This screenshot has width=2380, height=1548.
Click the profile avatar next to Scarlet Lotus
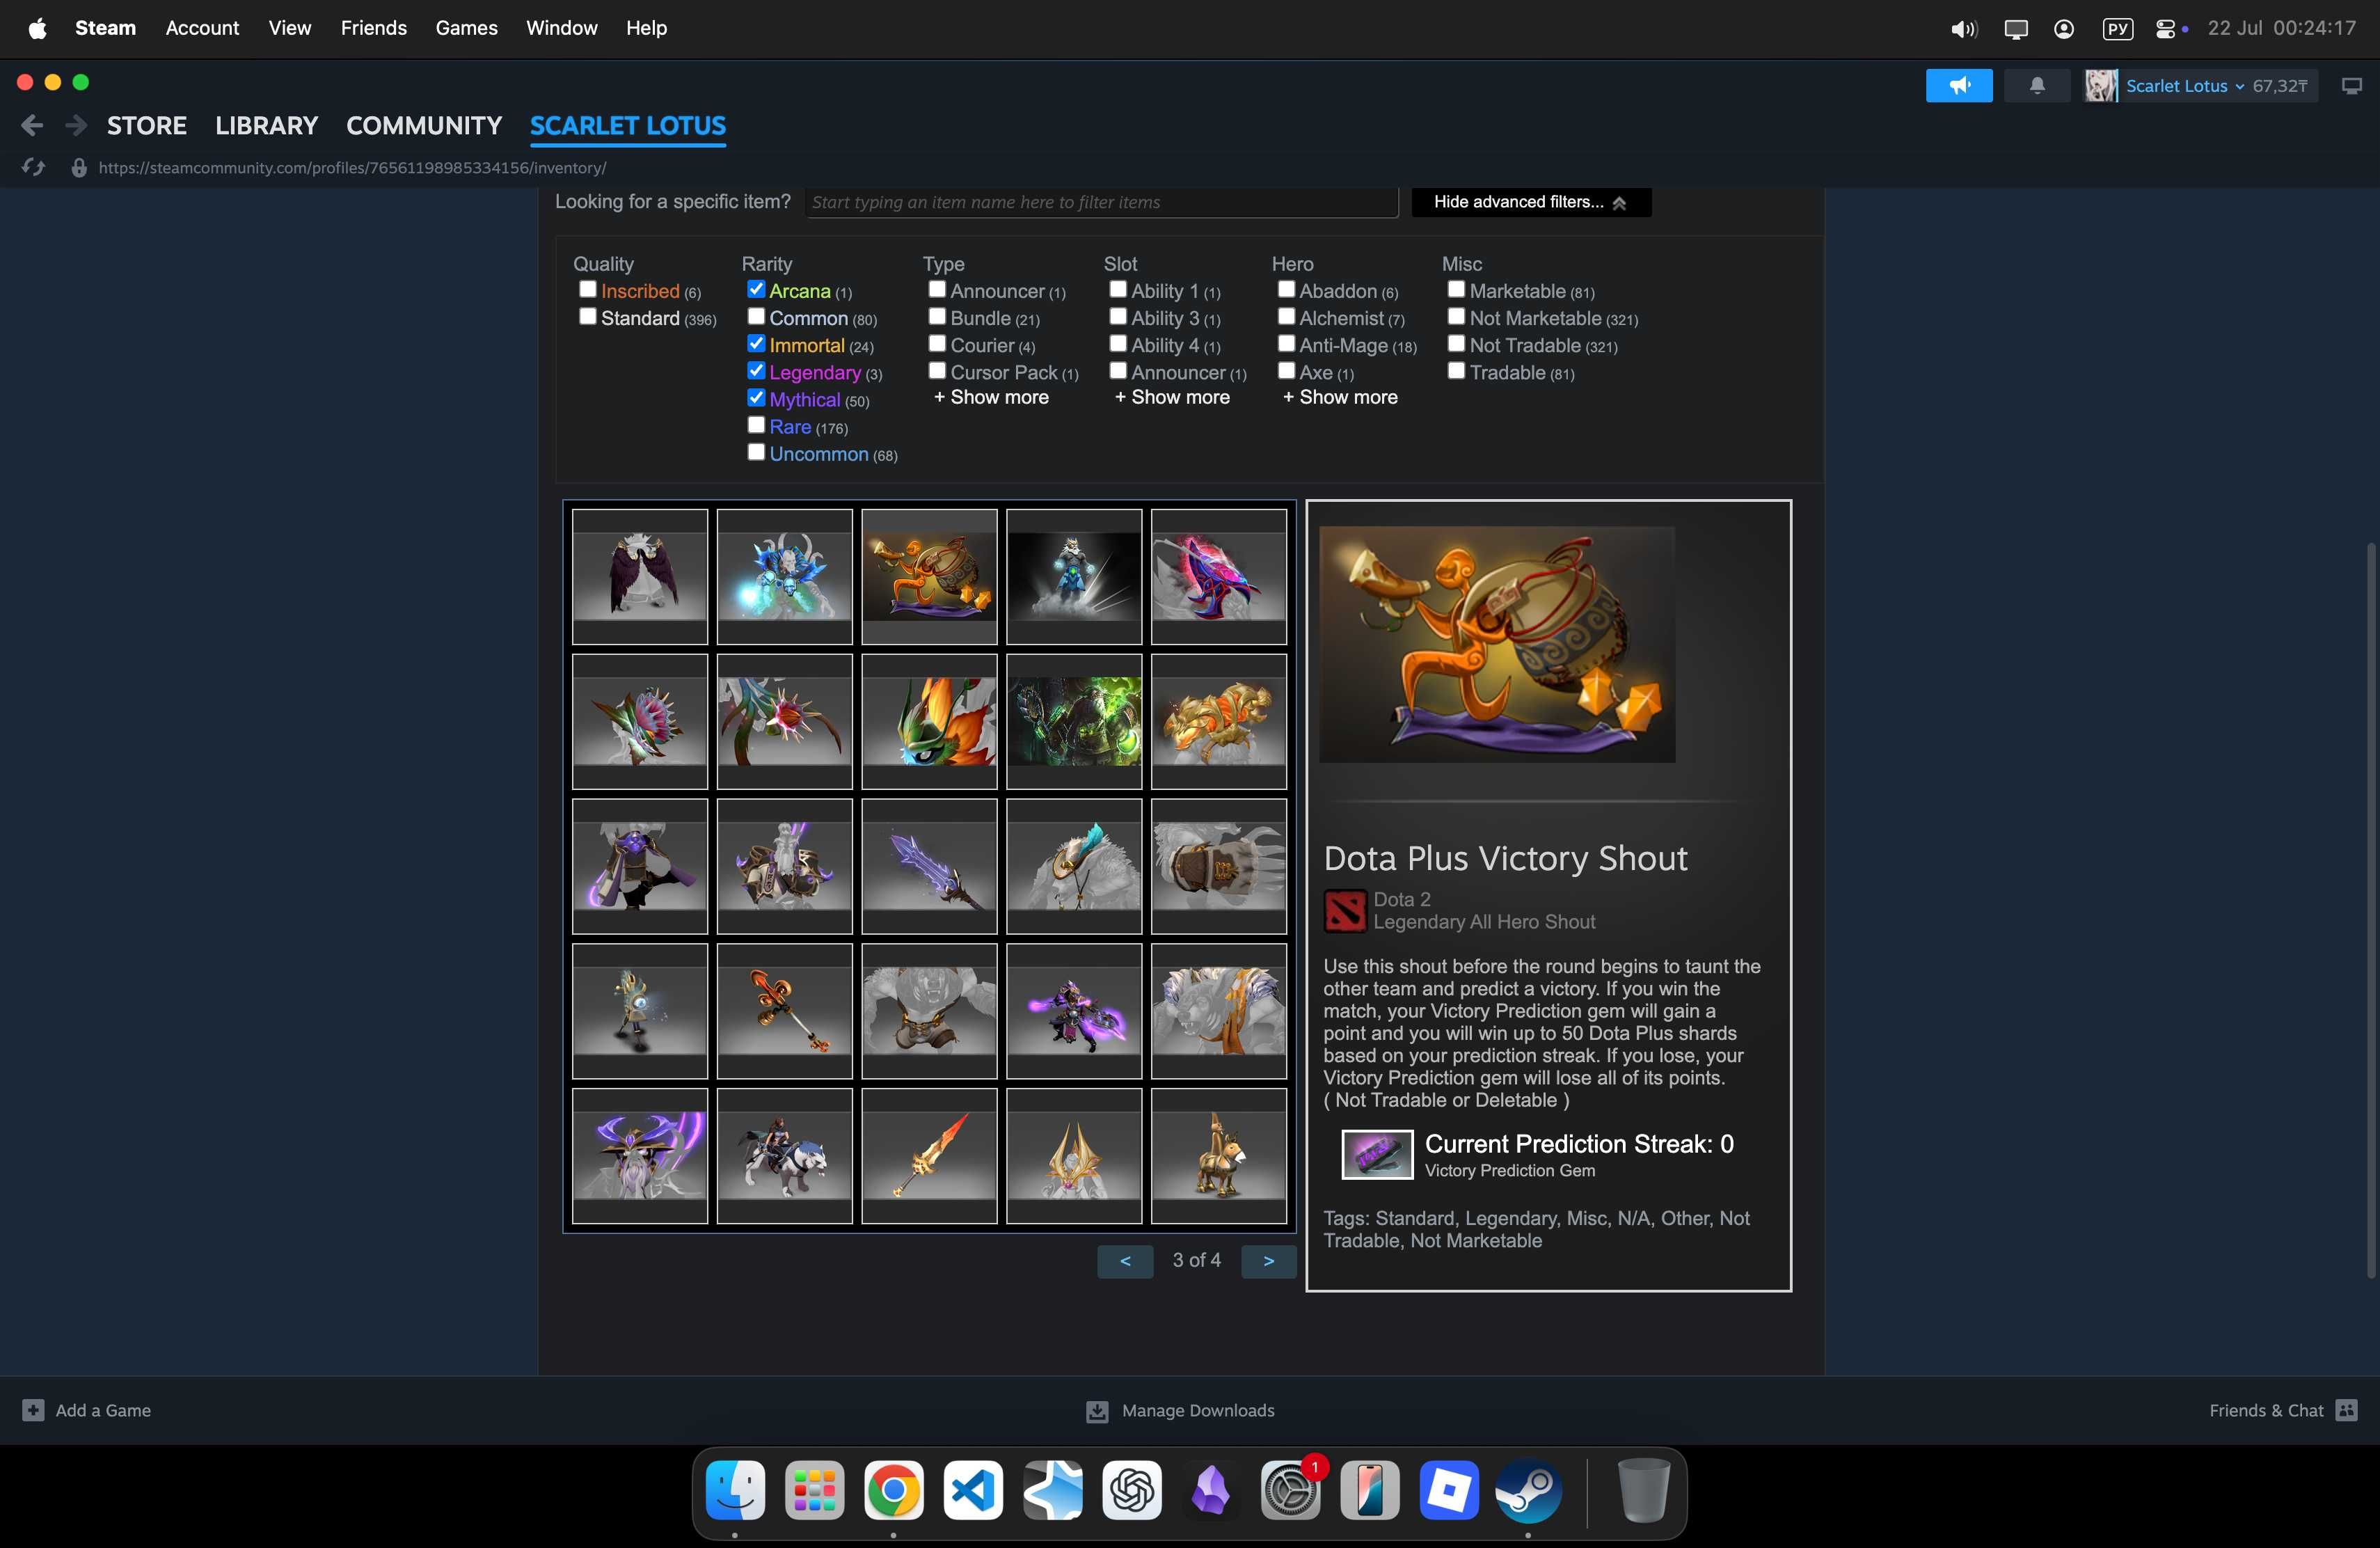2101,86
